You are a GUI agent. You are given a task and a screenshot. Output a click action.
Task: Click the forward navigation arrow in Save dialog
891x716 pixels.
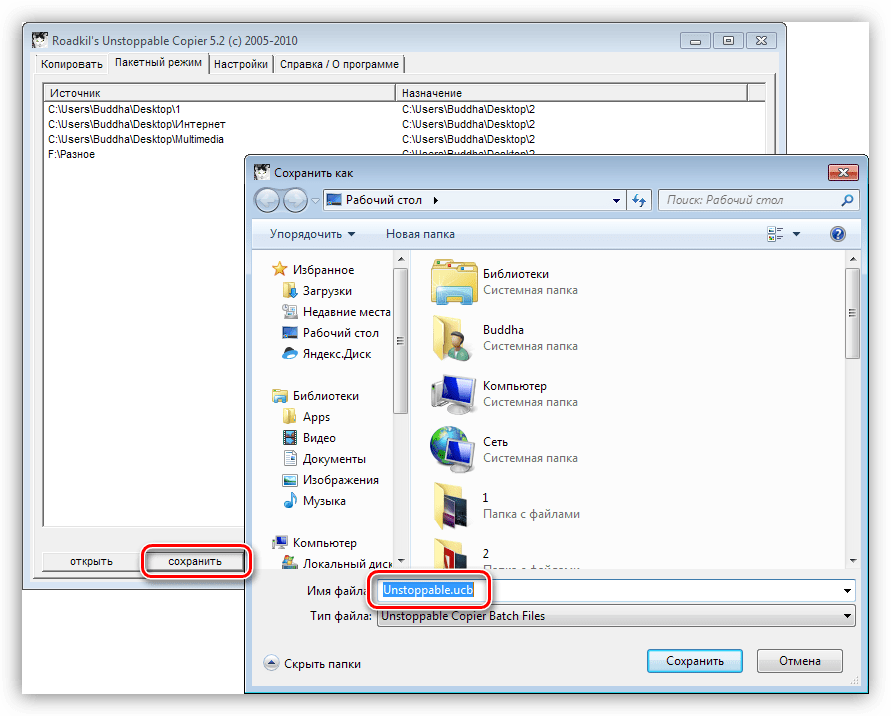click(x=294, y=201)
